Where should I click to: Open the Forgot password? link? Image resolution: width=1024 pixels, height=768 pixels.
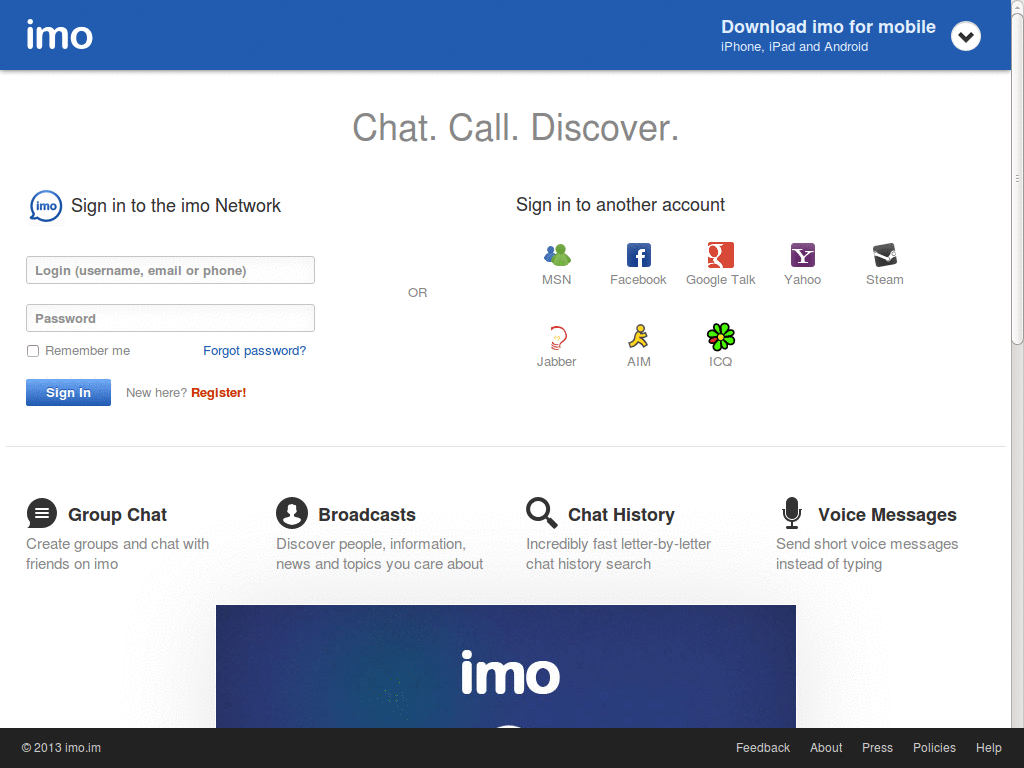(x=255, y=351)
